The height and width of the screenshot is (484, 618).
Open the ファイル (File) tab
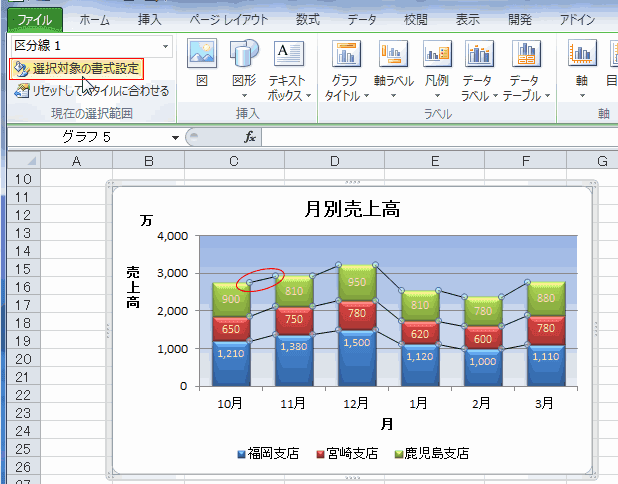32,19
